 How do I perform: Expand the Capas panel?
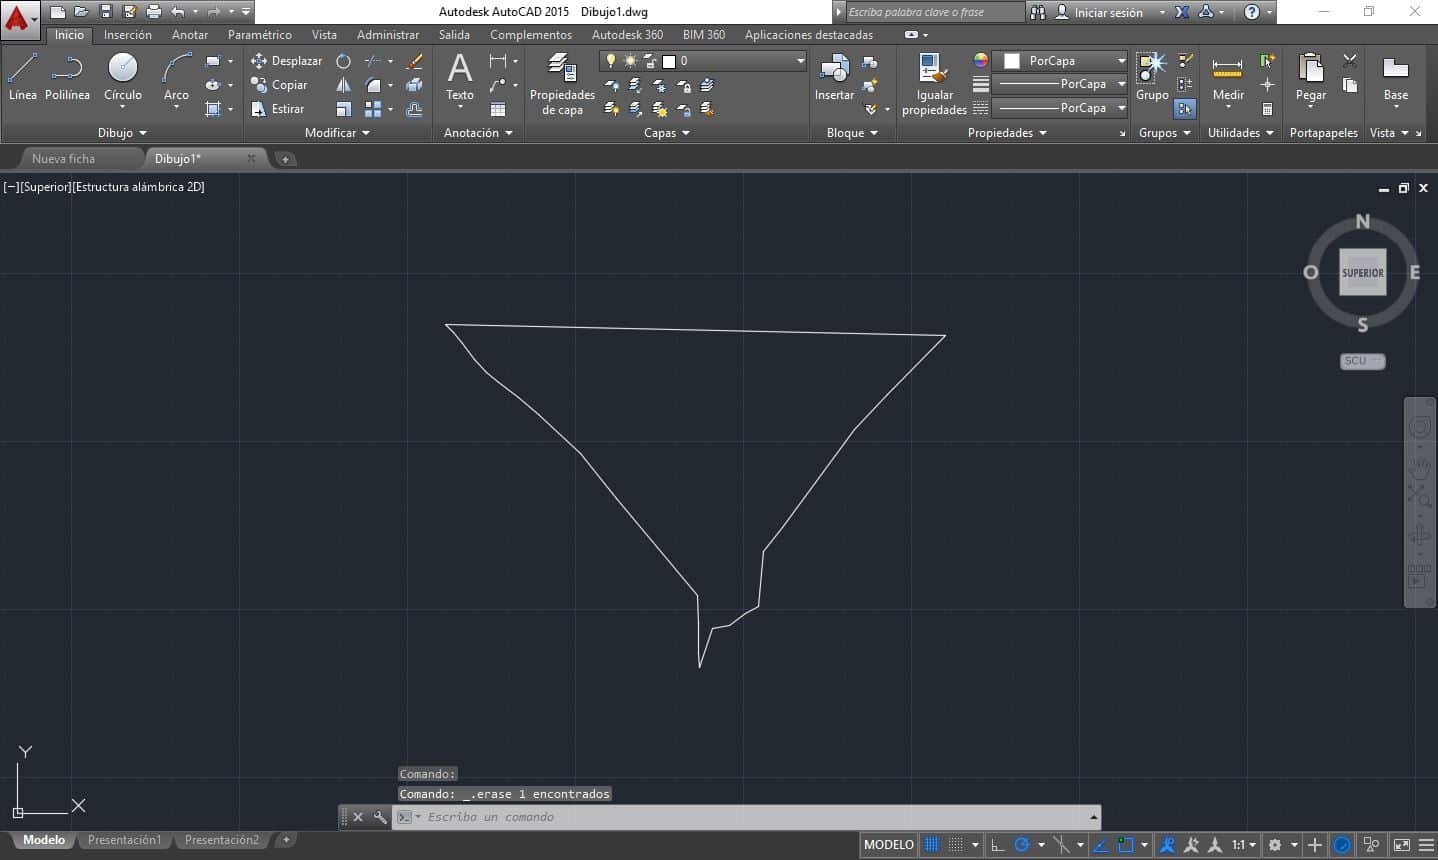(666, 133)
